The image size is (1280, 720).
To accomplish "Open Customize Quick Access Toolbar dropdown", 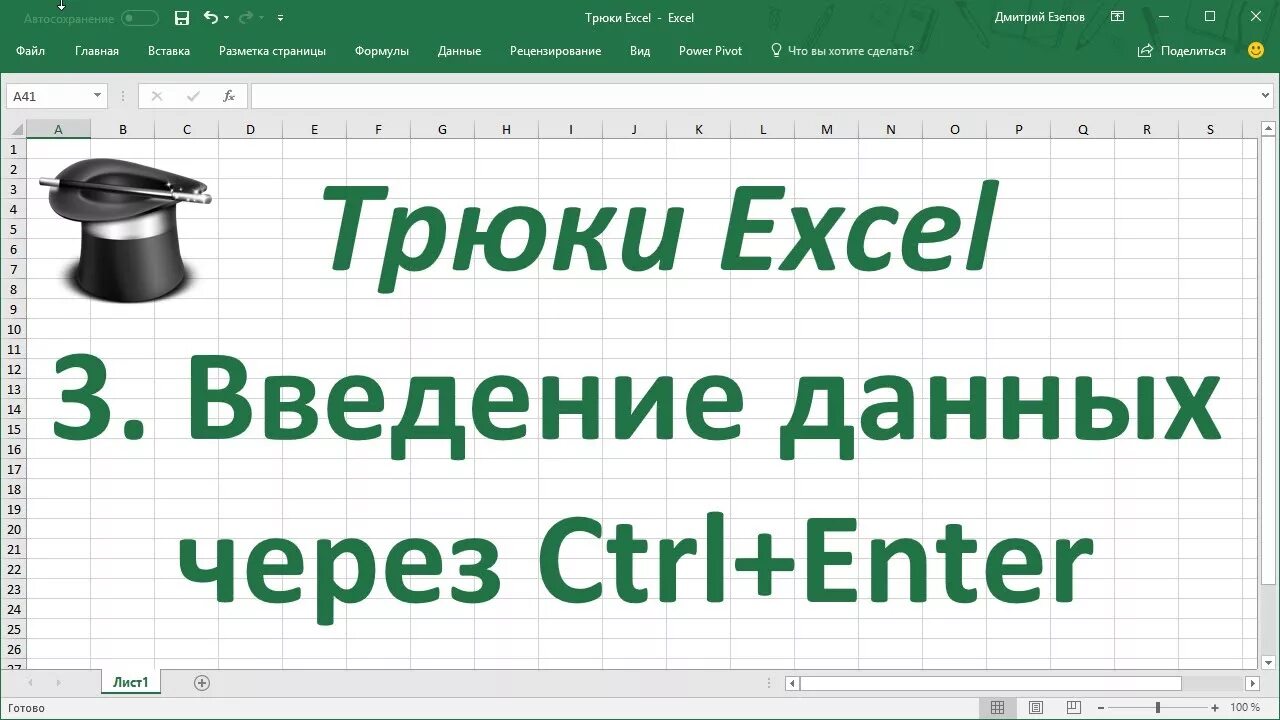I will pyautogui.click(x=280, y=18).
